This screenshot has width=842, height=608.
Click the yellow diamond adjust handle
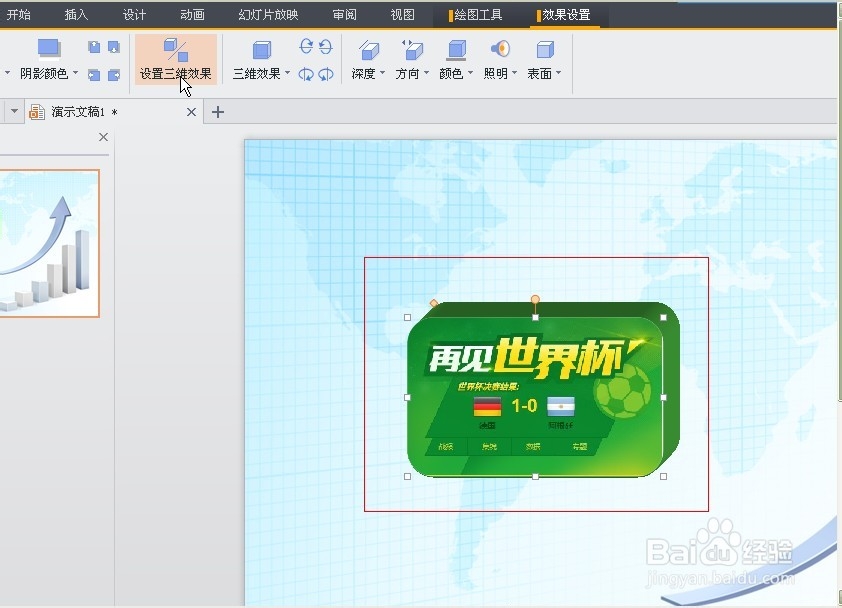434,303
